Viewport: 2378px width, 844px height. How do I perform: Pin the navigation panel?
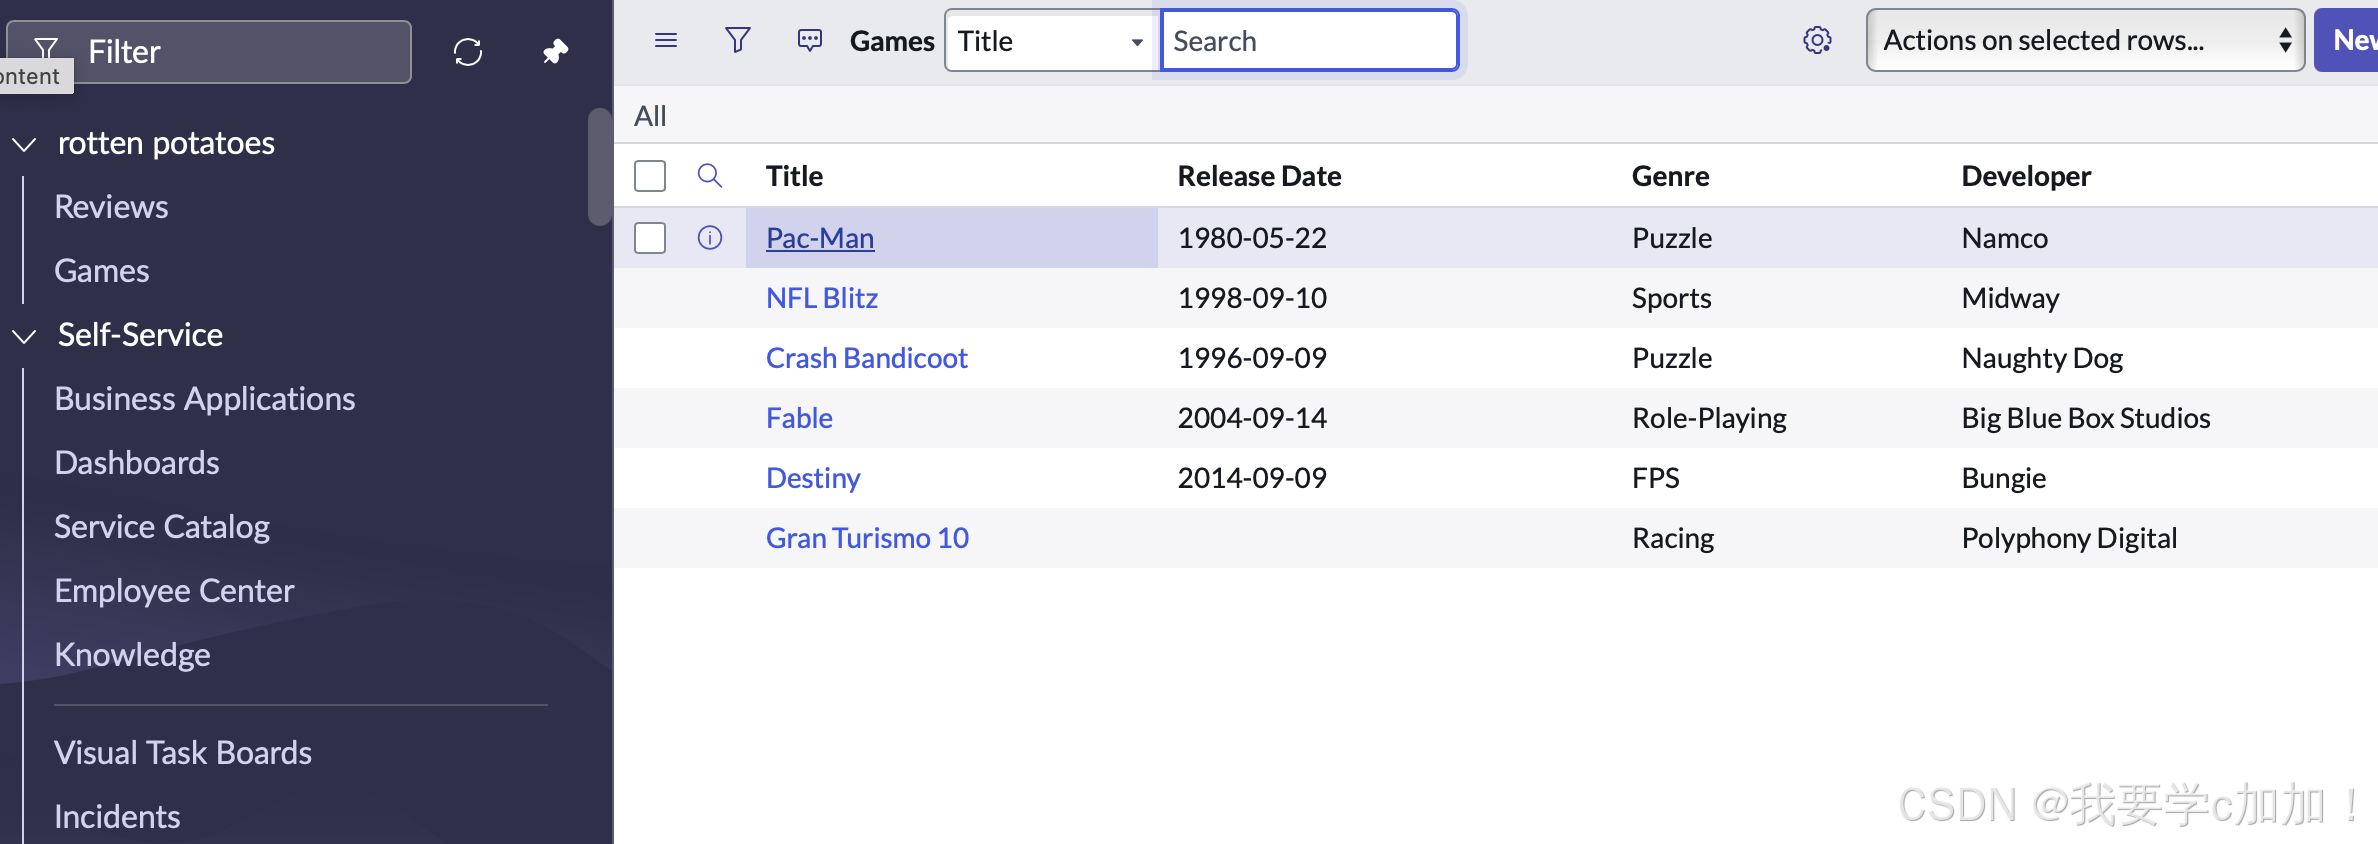[x=555, y=52]
